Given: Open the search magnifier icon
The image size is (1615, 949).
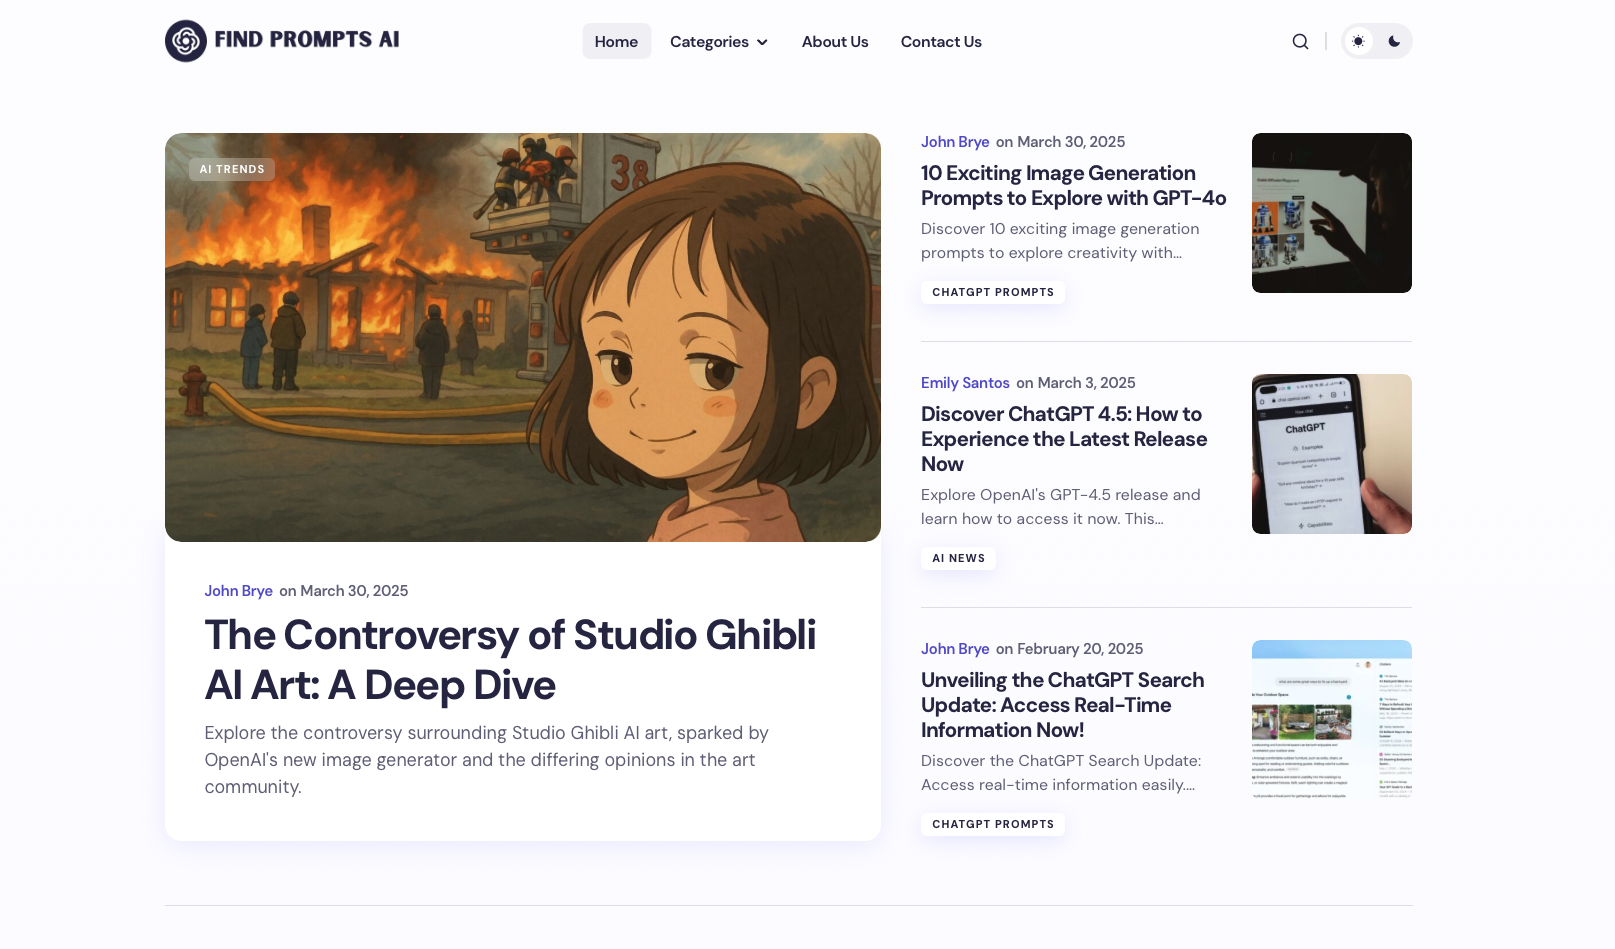Looking at the screenshot, I should coord(1300,41).
